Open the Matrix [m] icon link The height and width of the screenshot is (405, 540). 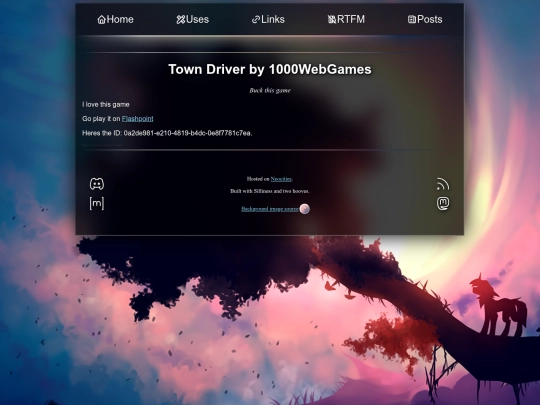click(x=97, y=203)
